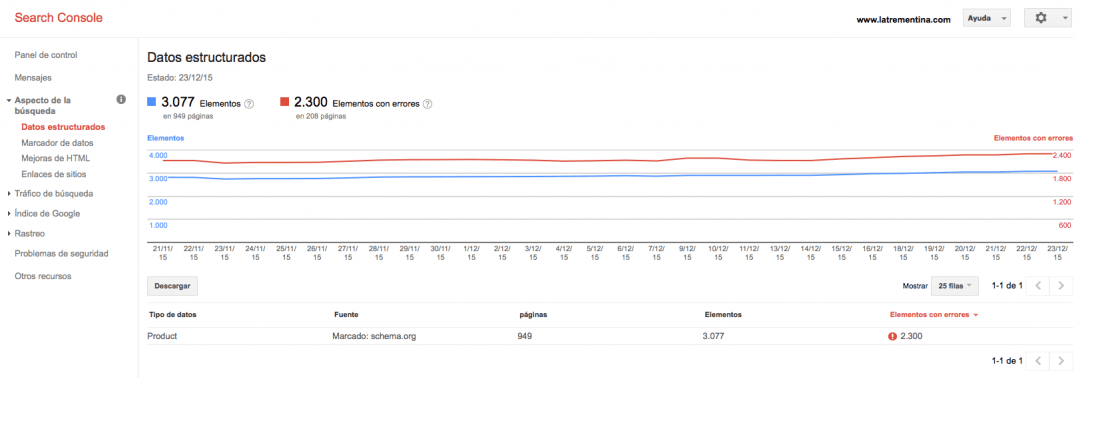Click the 'en 949 páginas' text
The height and width of the screenshot is (425, 1100).
(x=188, y=116)
